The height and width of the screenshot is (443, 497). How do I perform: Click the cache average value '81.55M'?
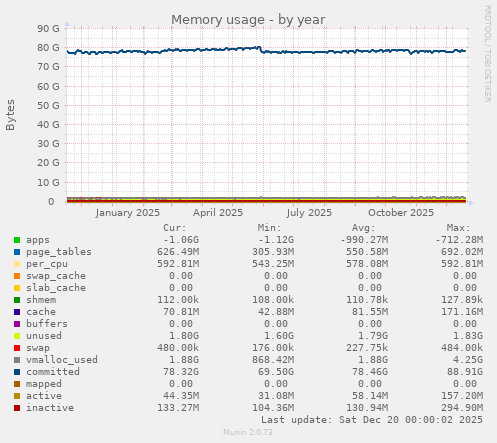[x=370, y=312]
